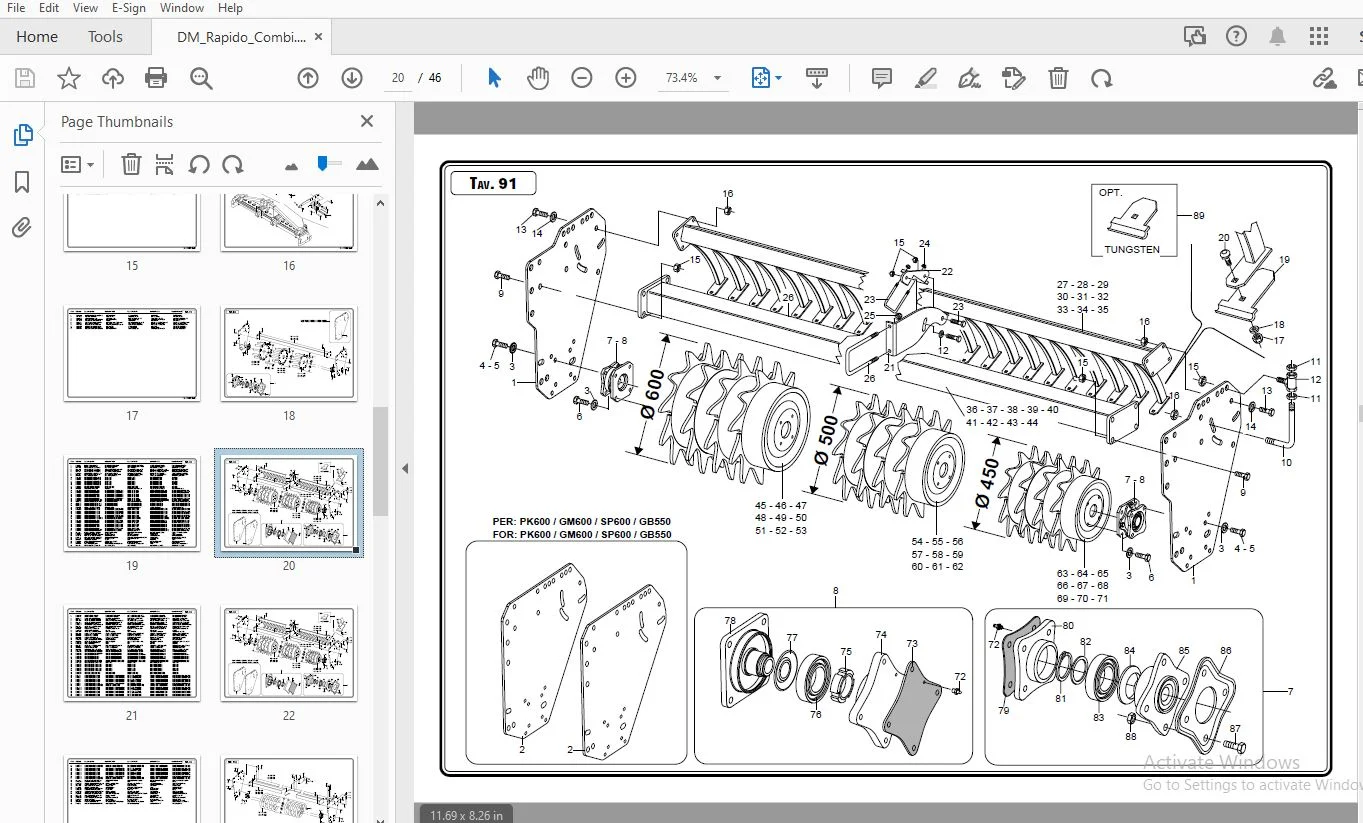Open the find text search tool
This screenshot has width=1363, height=823.
pos(201,78)
